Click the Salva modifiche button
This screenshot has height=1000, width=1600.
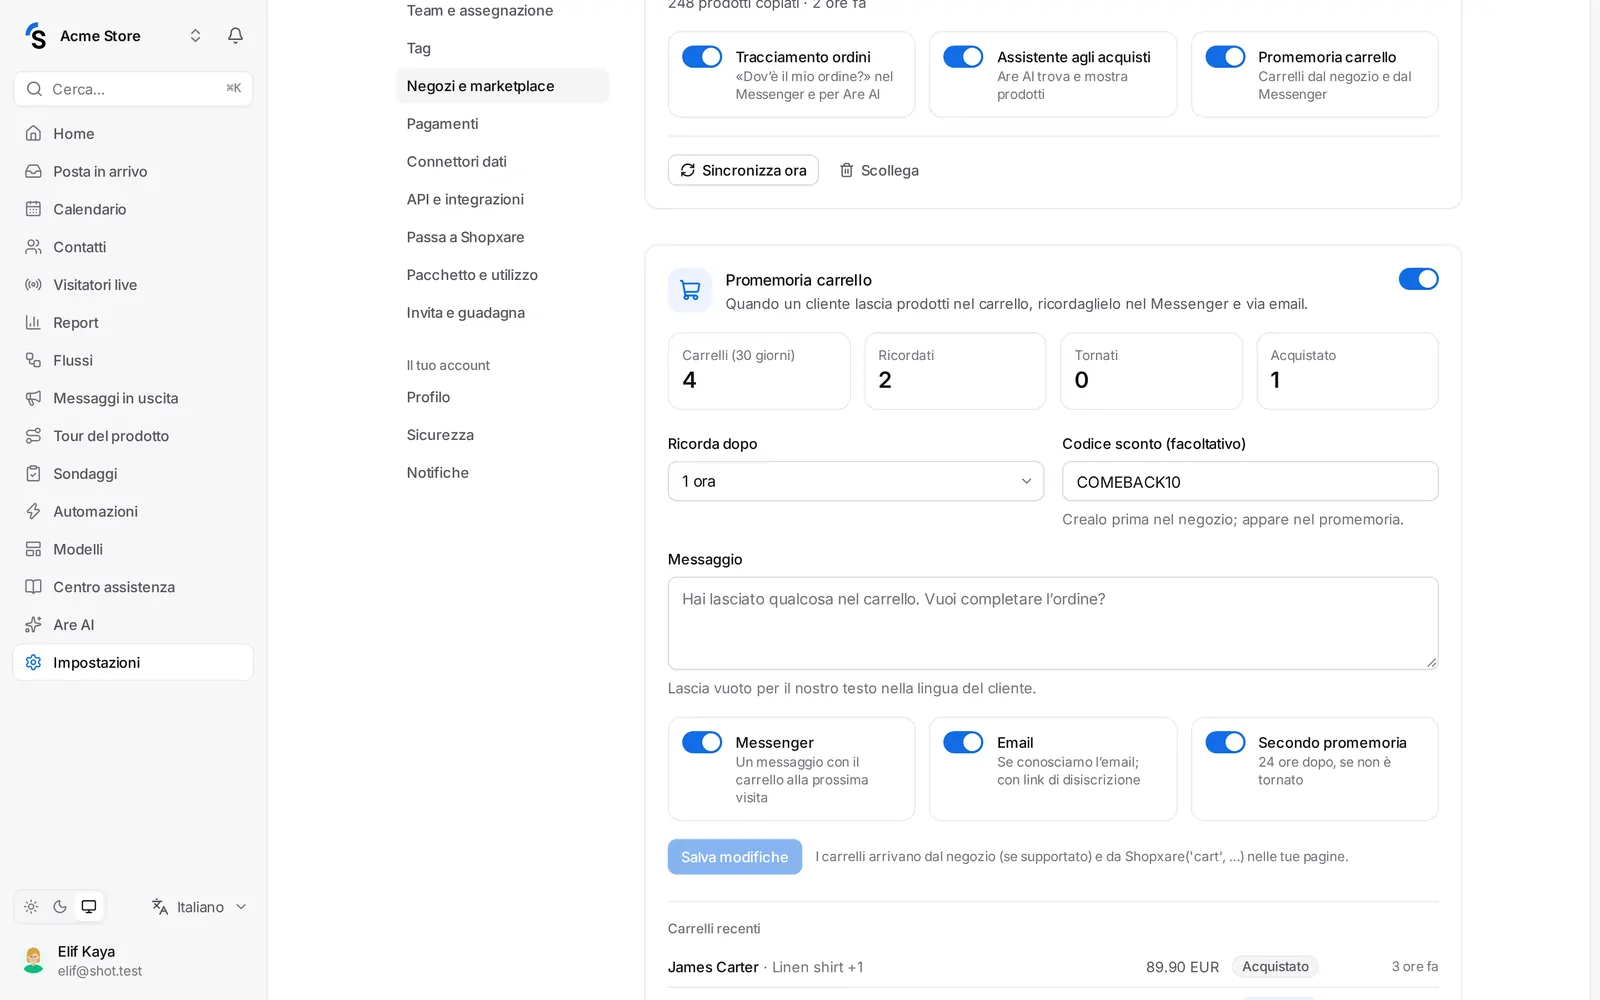[735, 857]
